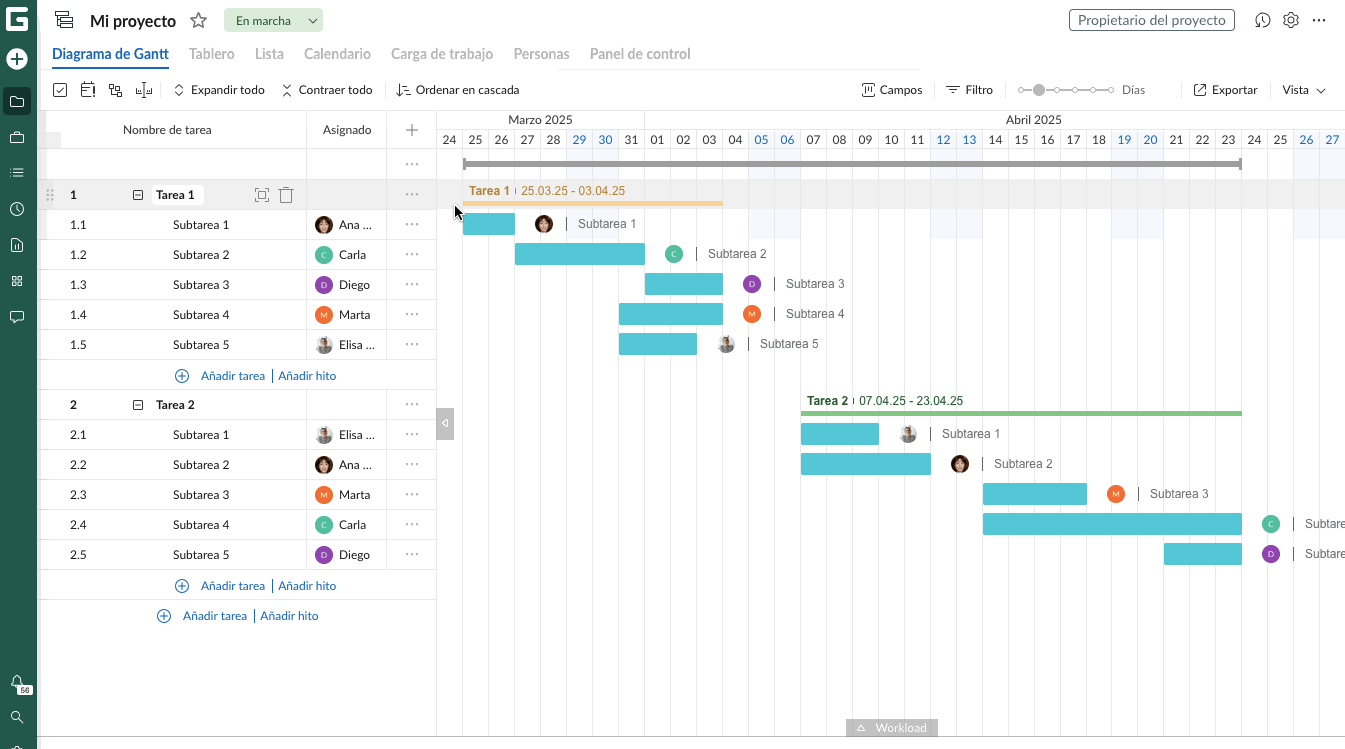Click the search magnifier in sidebar

pyautogui.click(x=17, y=717)
